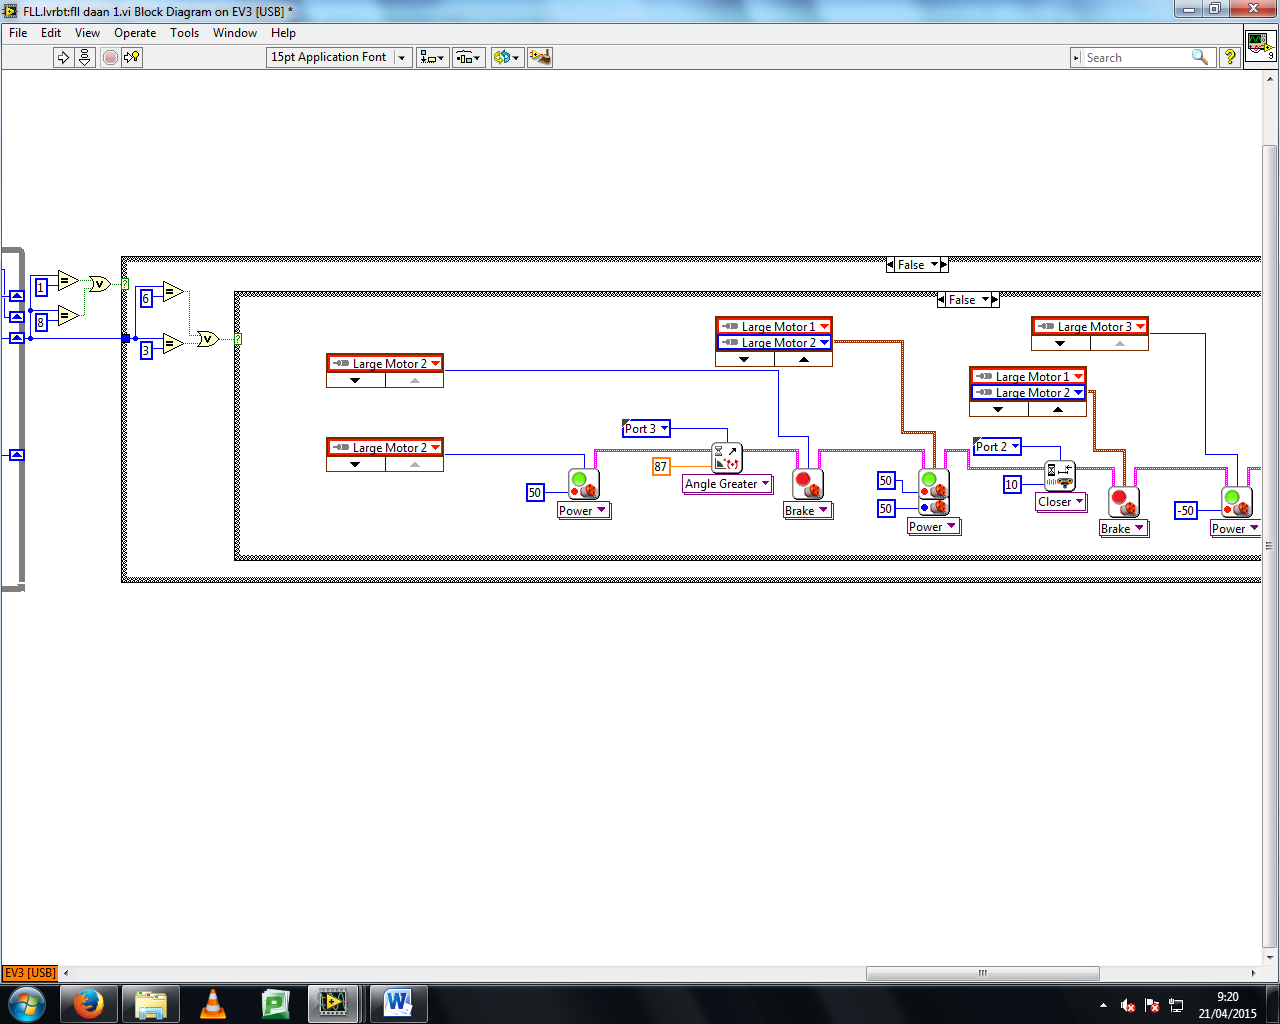
Task: Go to previous case on outer case structure
Action: pyautogui.click(x=890, y=265)
